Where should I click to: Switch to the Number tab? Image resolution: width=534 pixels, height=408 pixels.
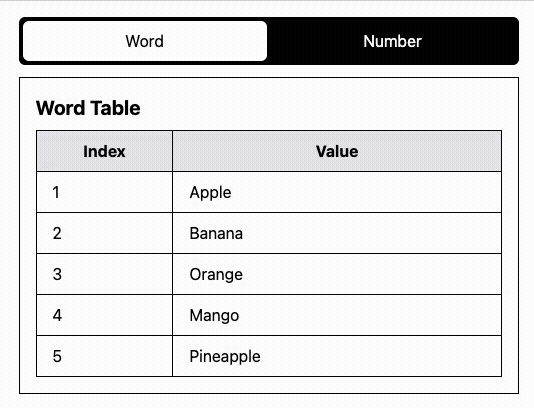392,41
